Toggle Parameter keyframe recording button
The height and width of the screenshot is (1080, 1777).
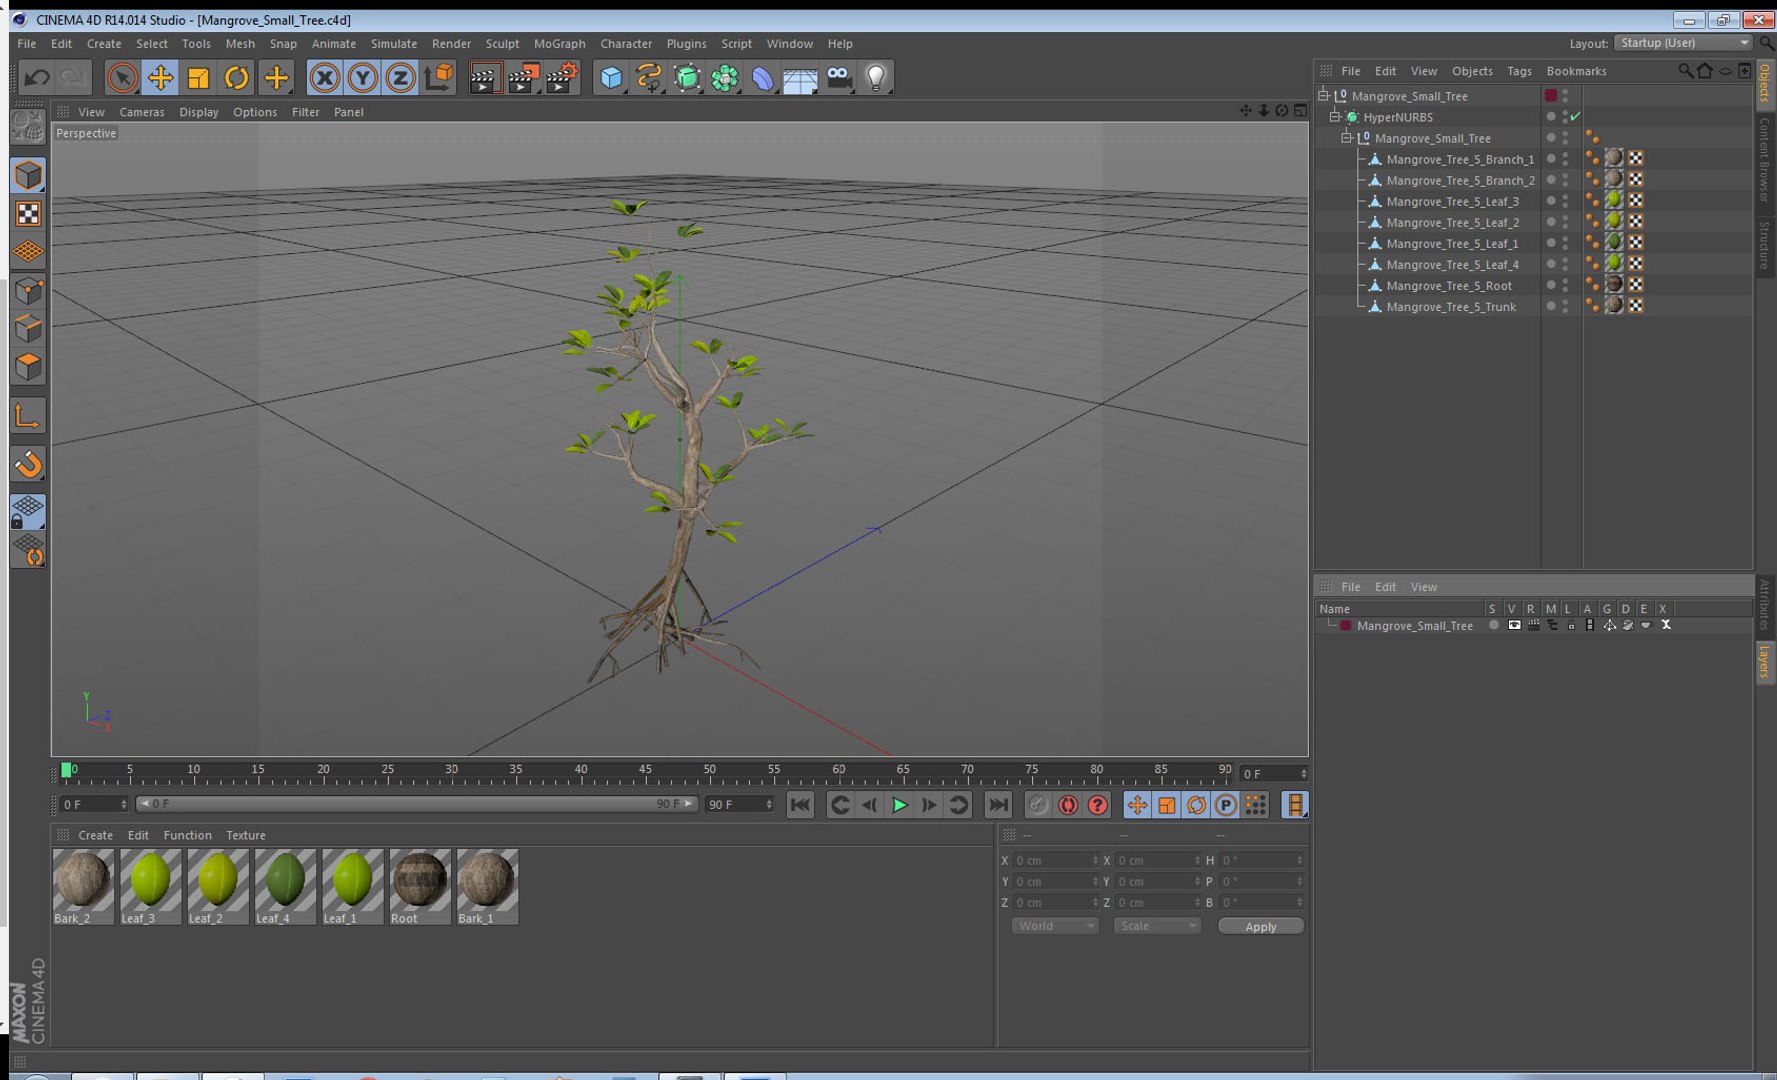coord(1225,805)
